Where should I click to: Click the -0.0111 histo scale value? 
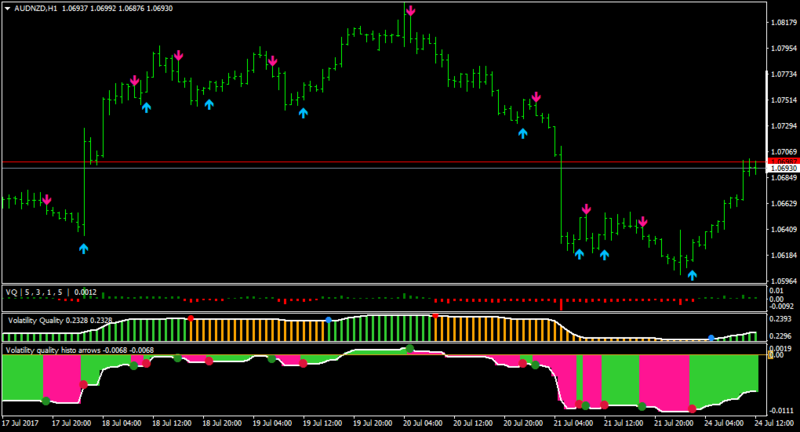click(782, 411)
